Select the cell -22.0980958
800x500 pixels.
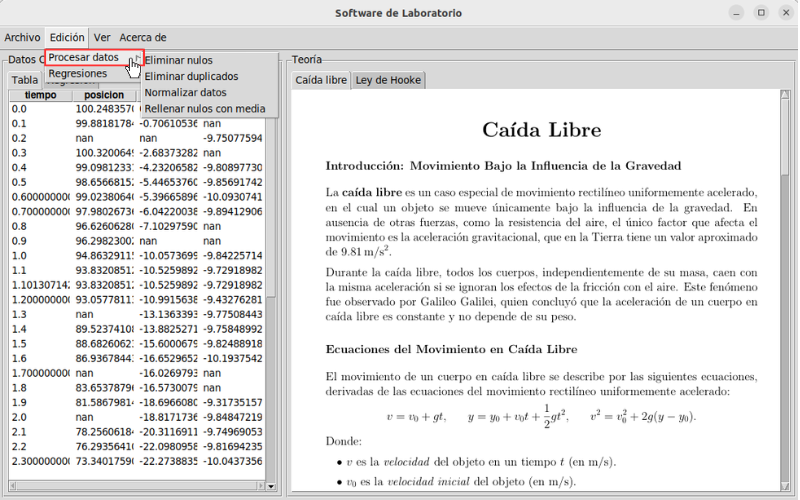[168, 447]
